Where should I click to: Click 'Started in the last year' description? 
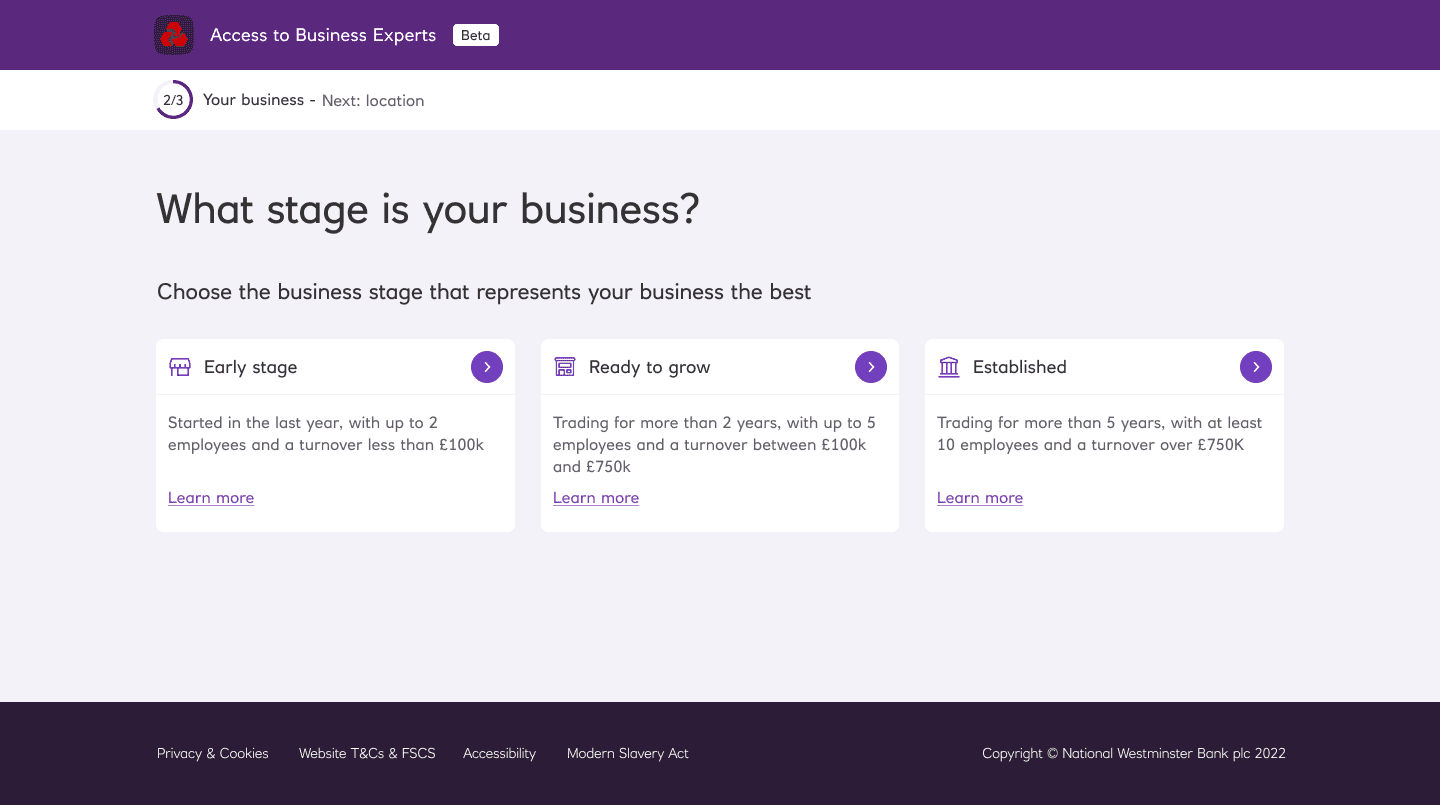click(x=326, y=434)
